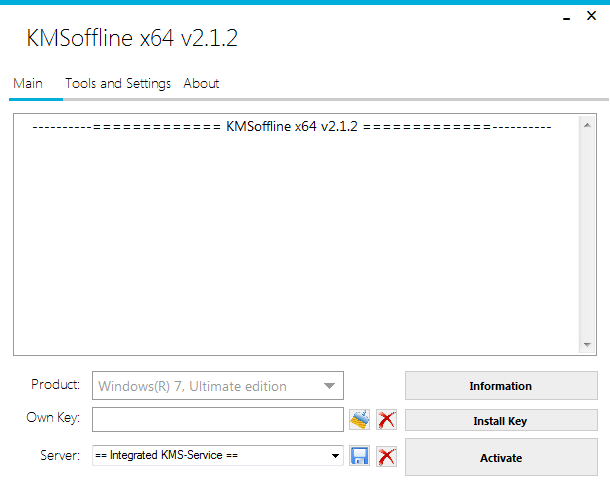
Task: Click the red X beside Own Key
Action: pos(386,420)
